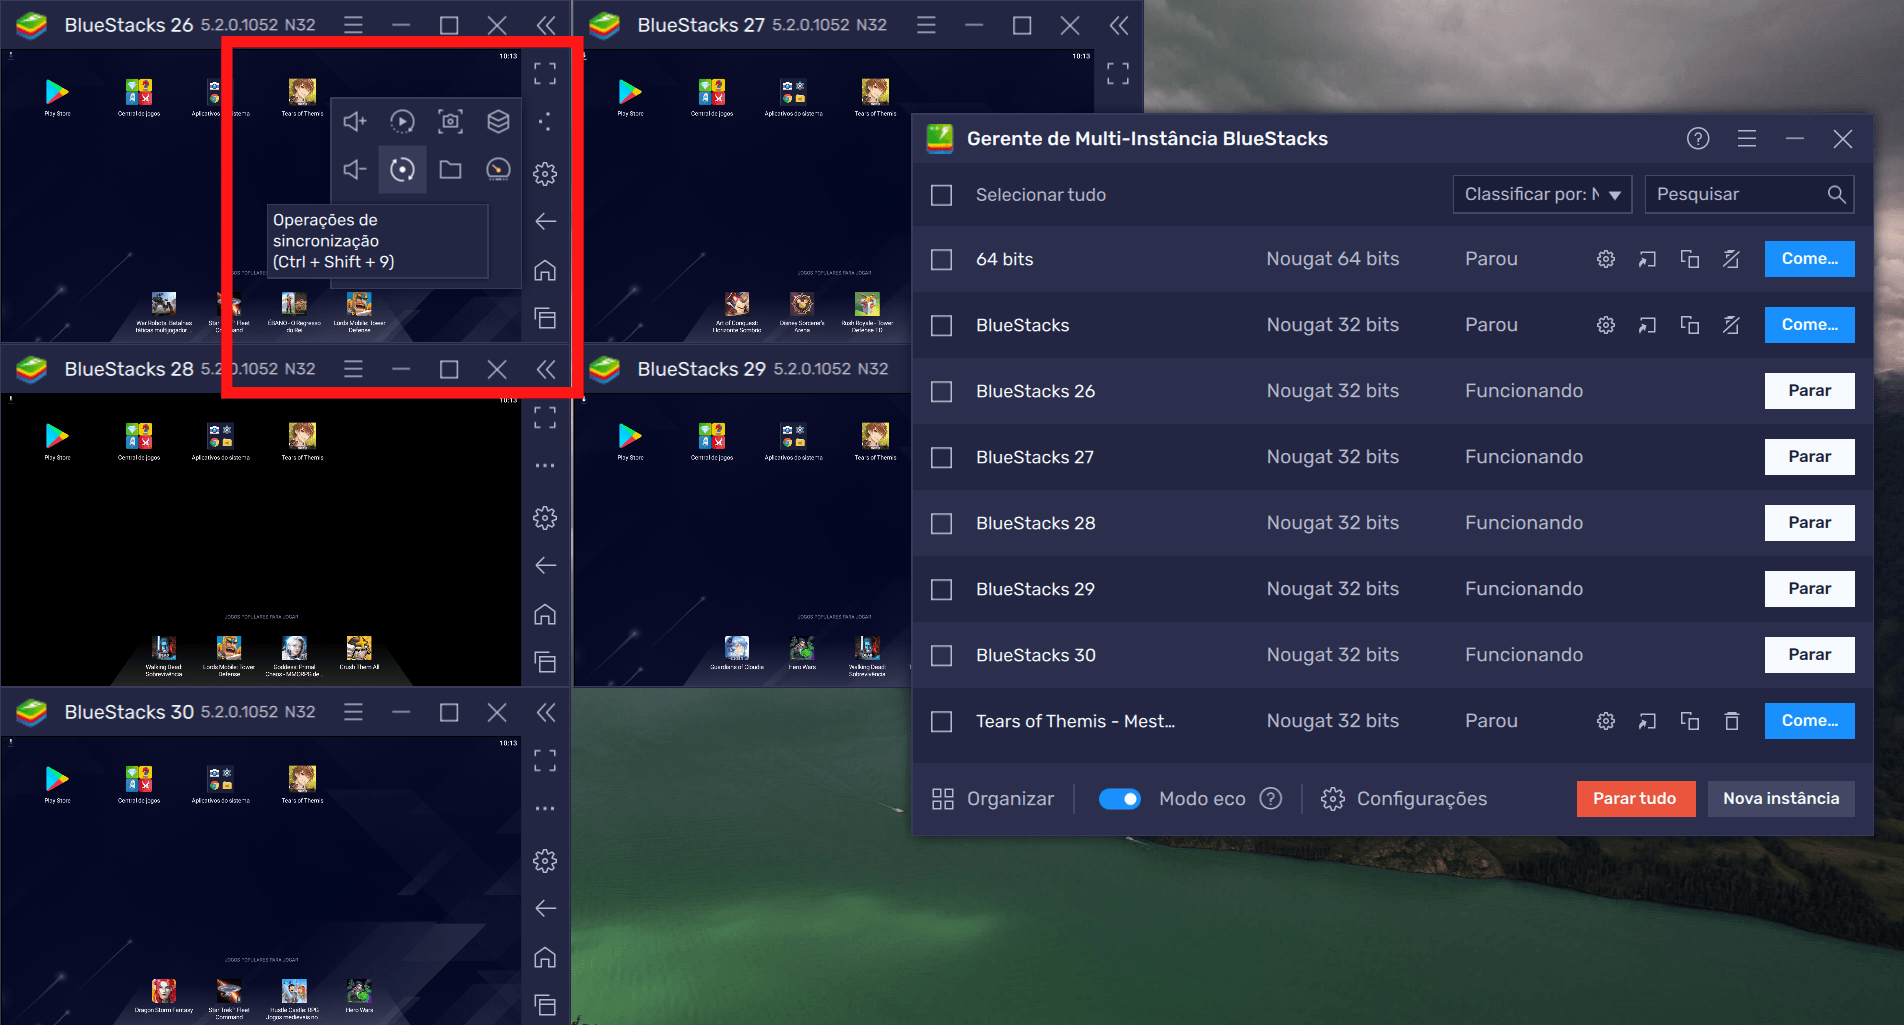The width and height of the screenshot is (1904, 1025).
Task: Open disk cleanup icon for BlueStacks row
Action: (x=1732, y=325)
